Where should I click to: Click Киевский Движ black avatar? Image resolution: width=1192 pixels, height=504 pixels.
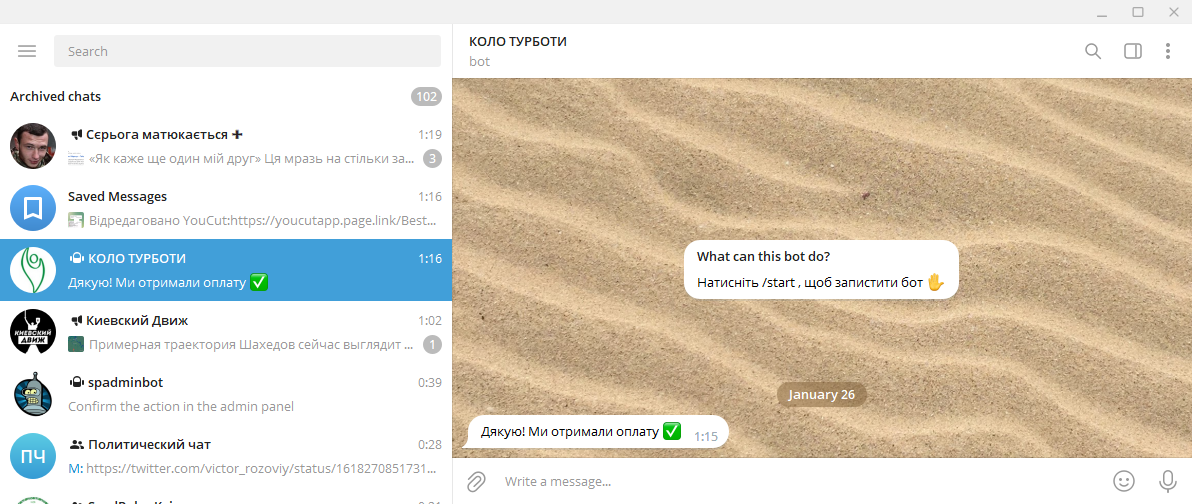click(33, 332)
